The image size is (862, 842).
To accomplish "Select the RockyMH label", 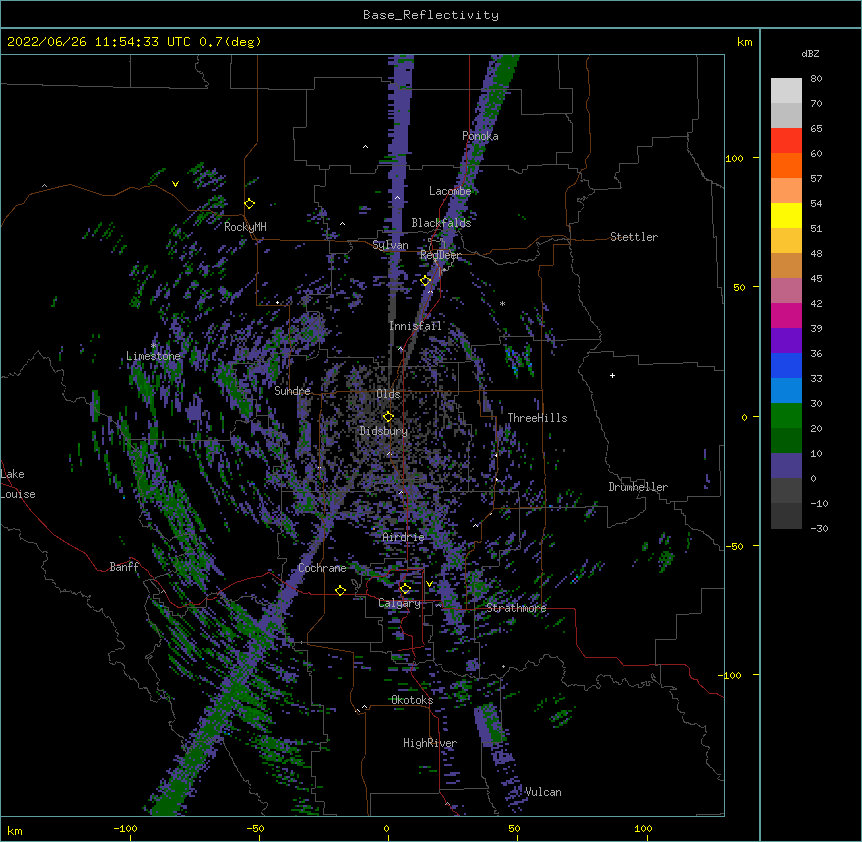I will (245, 227).
